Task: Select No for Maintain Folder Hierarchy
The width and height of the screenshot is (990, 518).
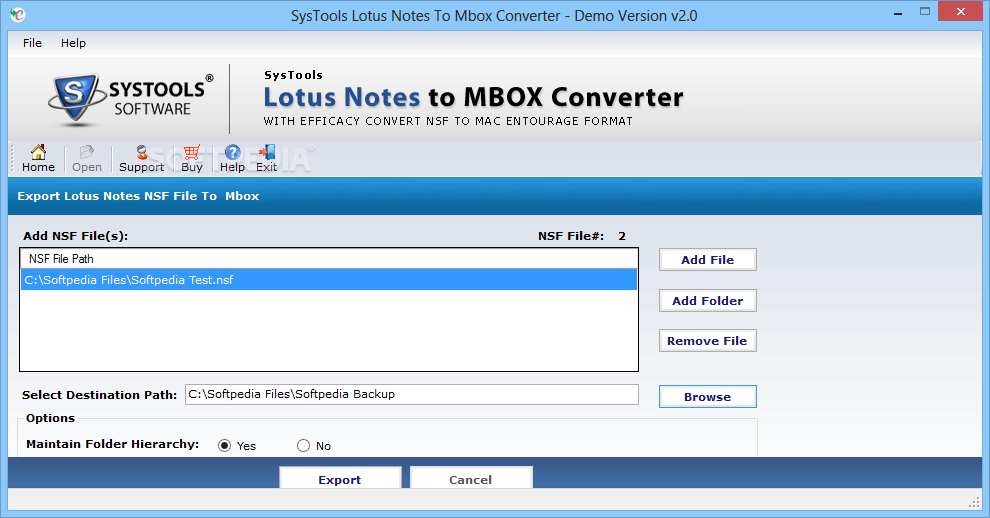Action: click(x=304, y=446)
